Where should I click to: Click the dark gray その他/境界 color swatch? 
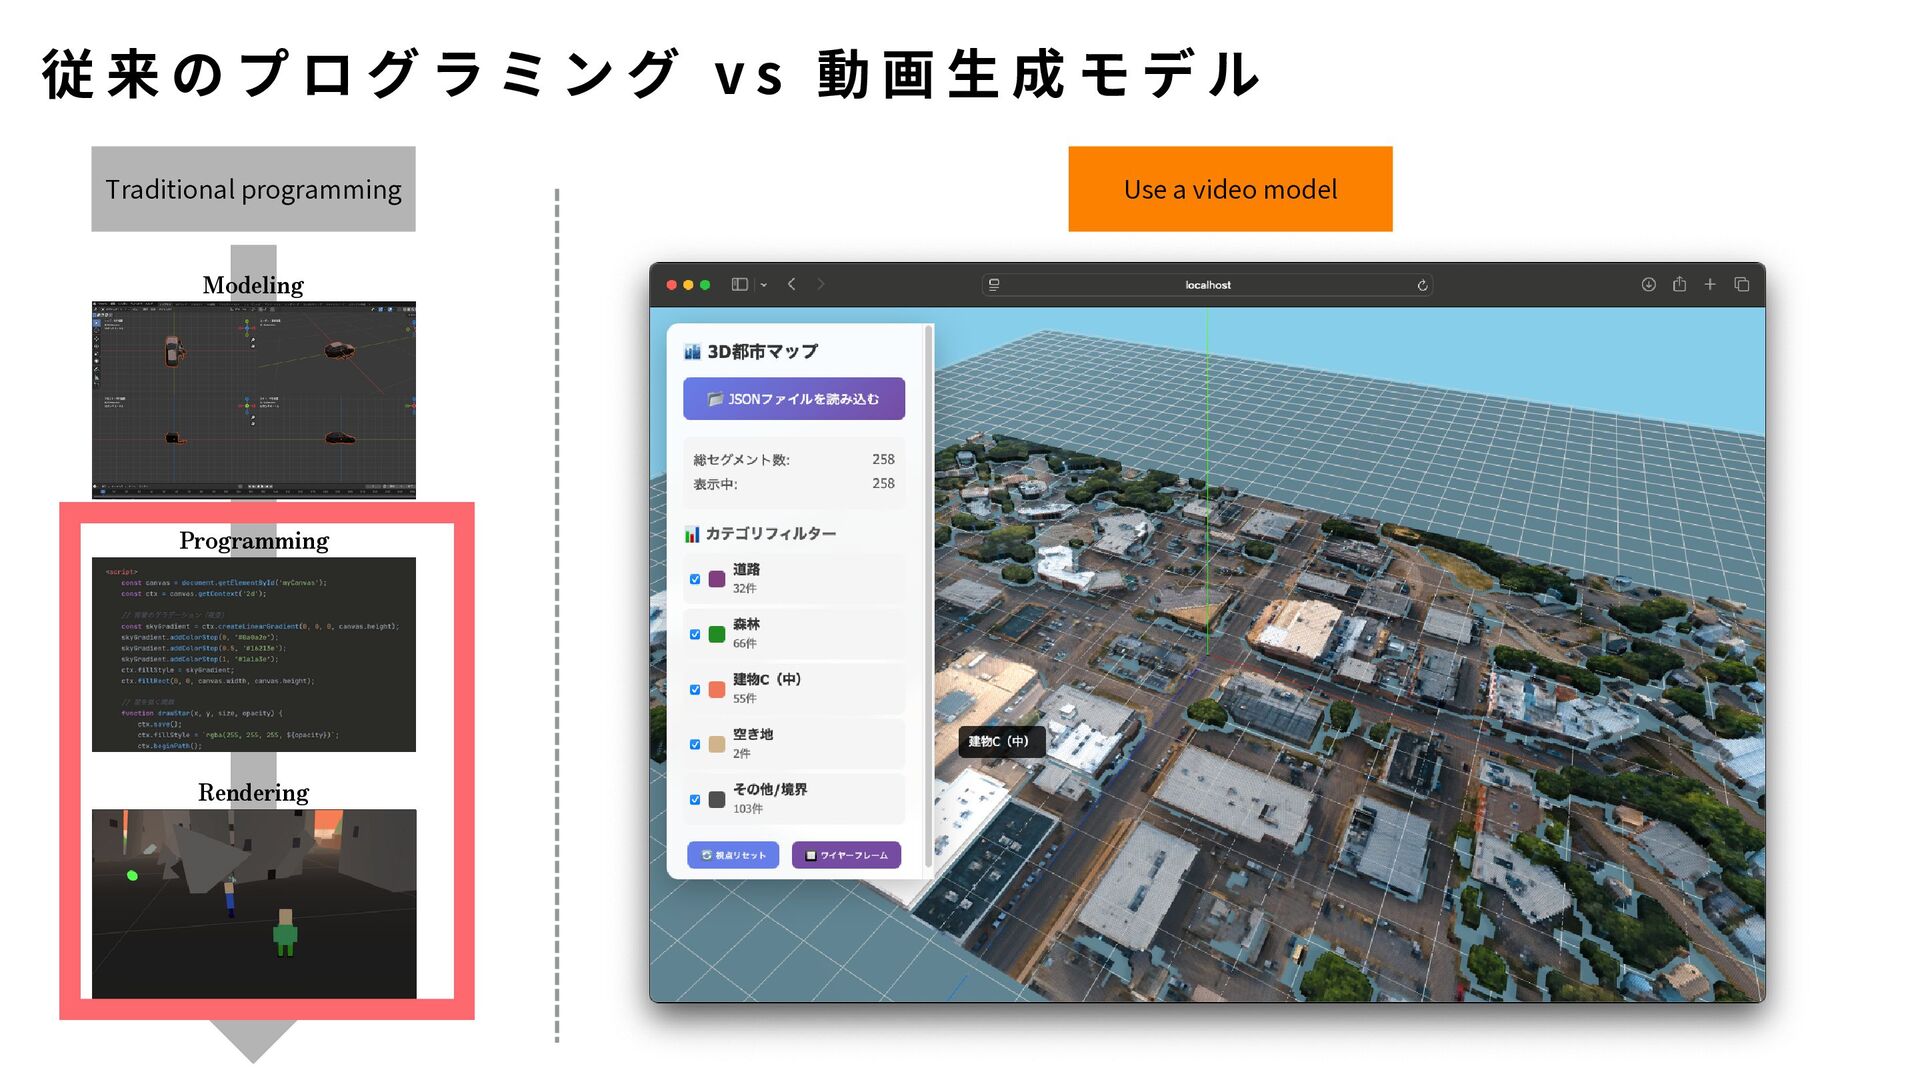point(717,799)
